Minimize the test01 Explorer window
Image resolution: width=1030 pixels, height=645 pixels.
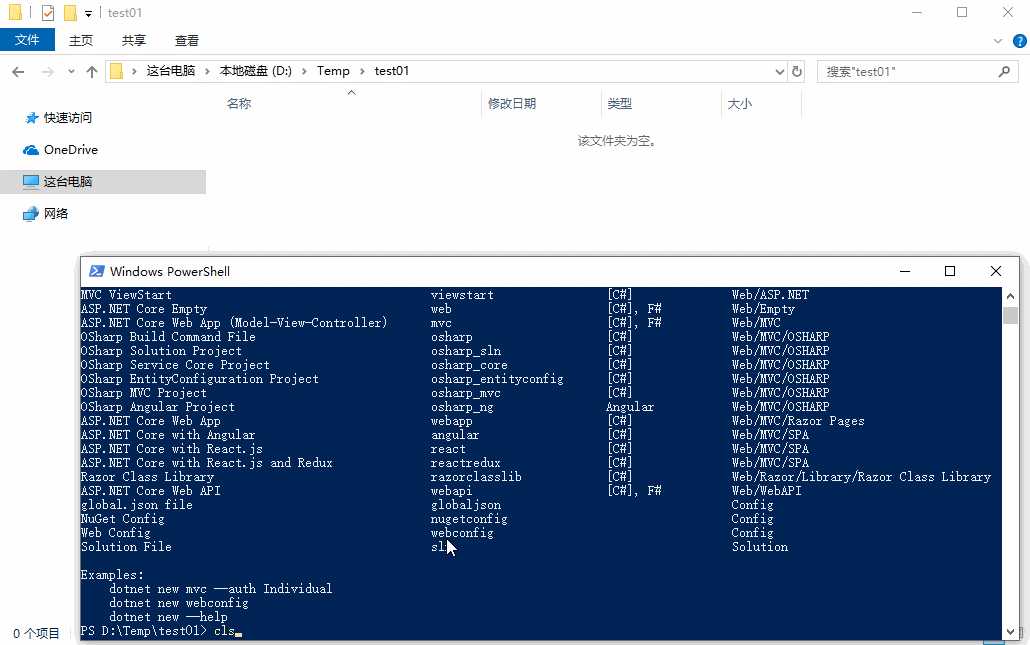917,12
